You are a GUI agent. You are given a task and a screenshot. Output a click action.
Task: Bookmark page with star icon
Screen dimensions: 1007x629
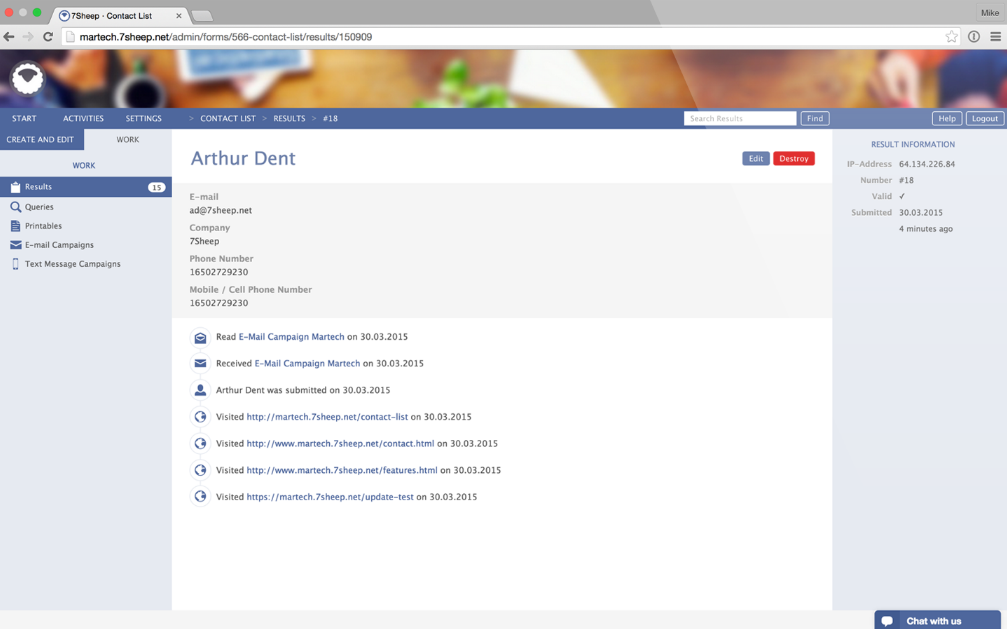pos(951,37)
